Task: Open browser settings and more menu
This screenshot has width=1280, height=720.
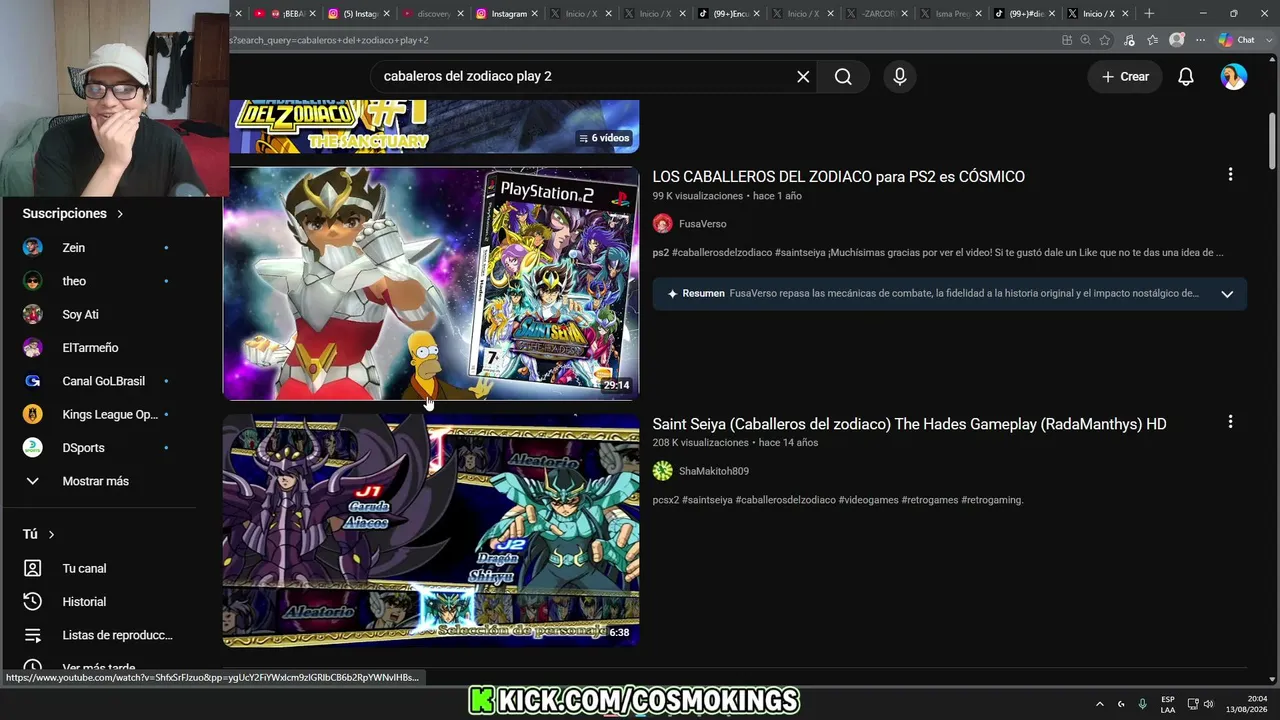Action: pyautogui.click(x=1199, y=40)
